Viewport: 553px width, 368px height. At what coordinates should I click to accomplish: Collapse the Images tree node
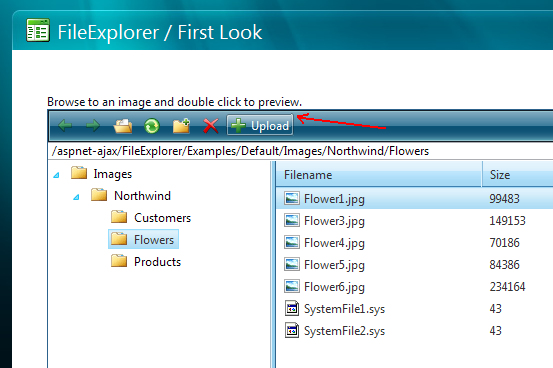pyautogui.click(x=56, y=175)
